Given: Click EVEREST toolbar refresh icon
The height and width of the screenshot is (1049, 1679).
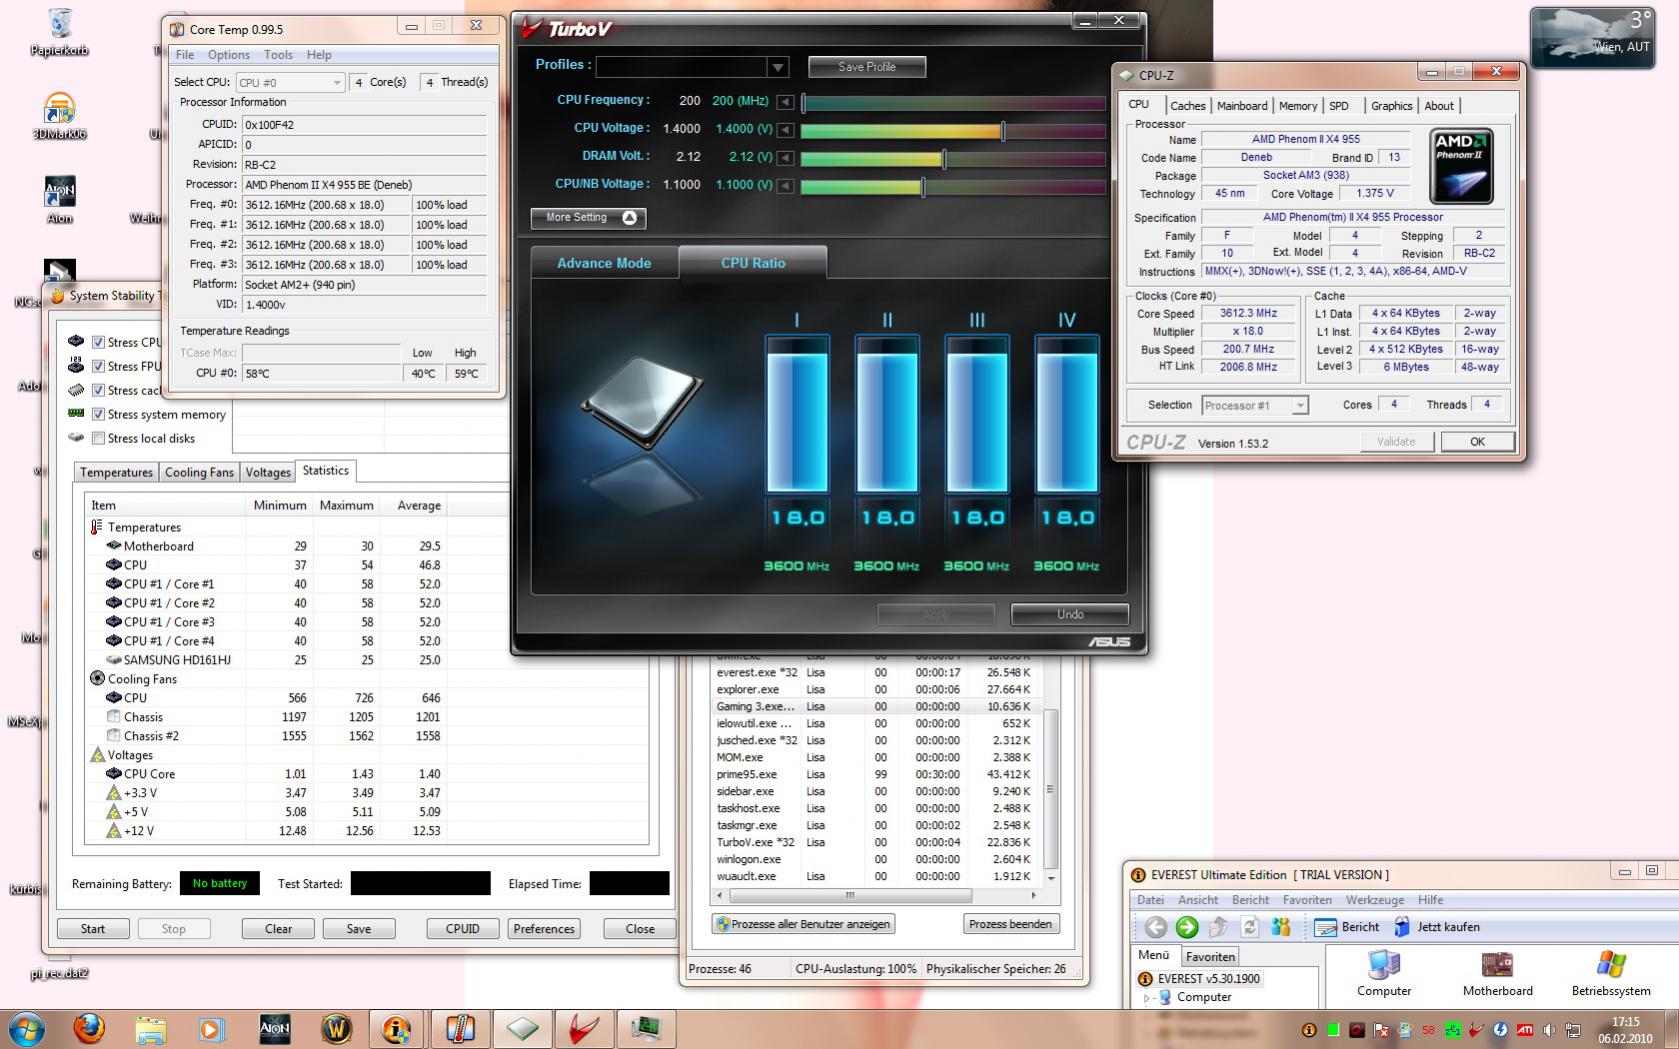Looking at the screenshot, I should point(1249,927).
